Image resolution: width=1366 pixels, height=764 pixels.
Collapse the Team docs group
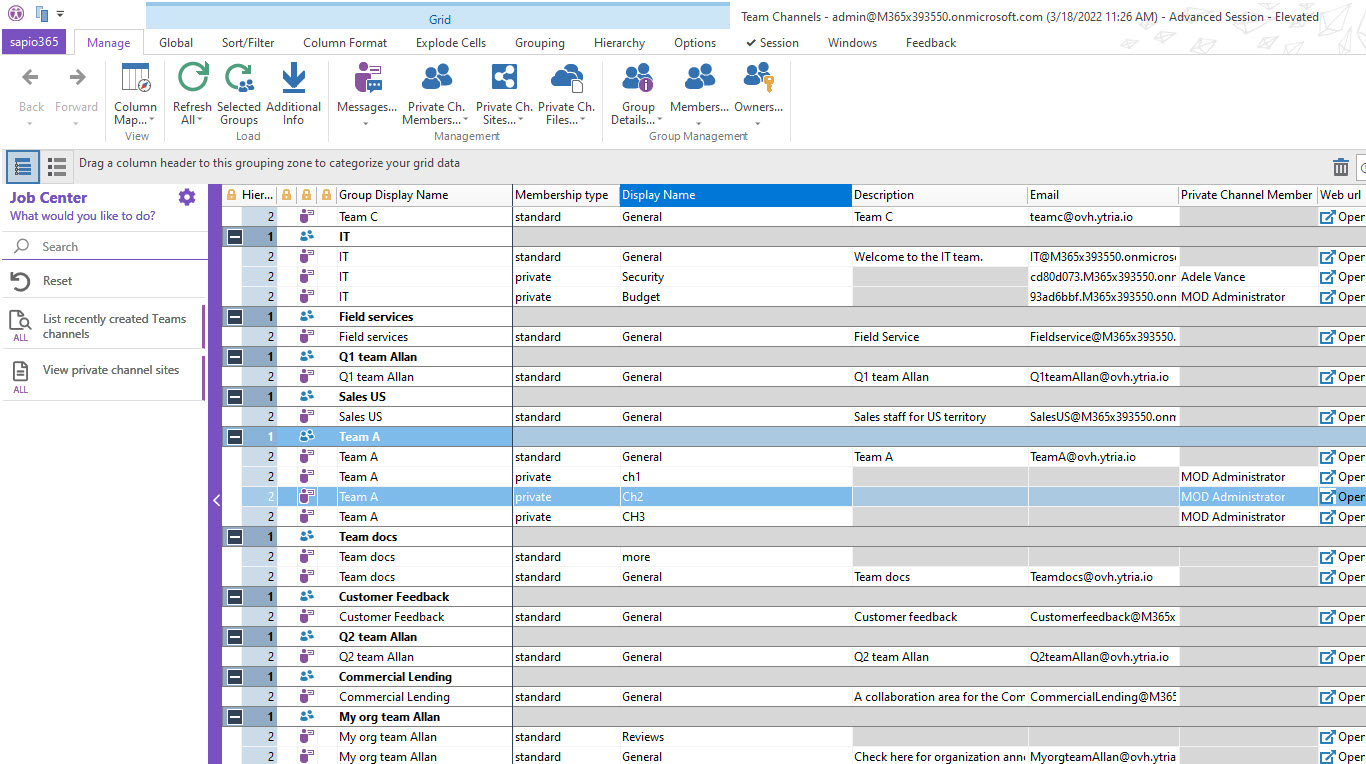point(234,537)
